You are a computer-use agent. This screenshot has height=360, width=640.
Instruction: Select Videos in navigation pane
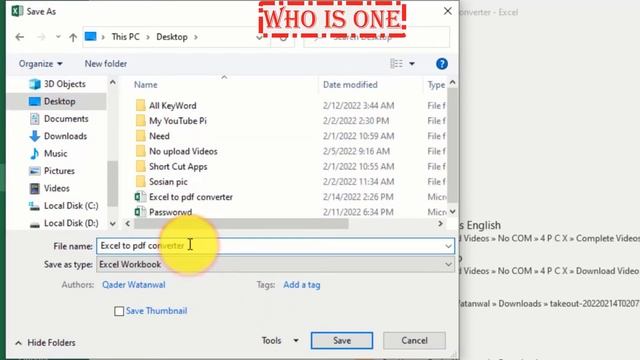tap(49, 188)
